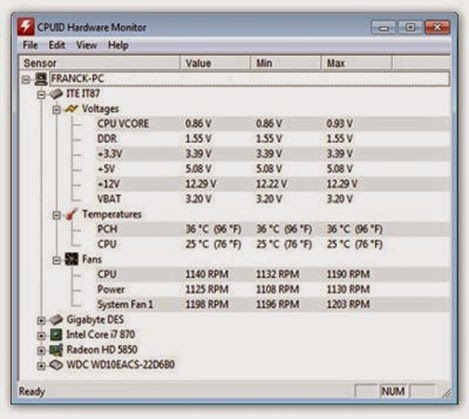The width and height of the screenshot is (469, 419).
Task: Select the VBAT row label
Action: (109, 199)
